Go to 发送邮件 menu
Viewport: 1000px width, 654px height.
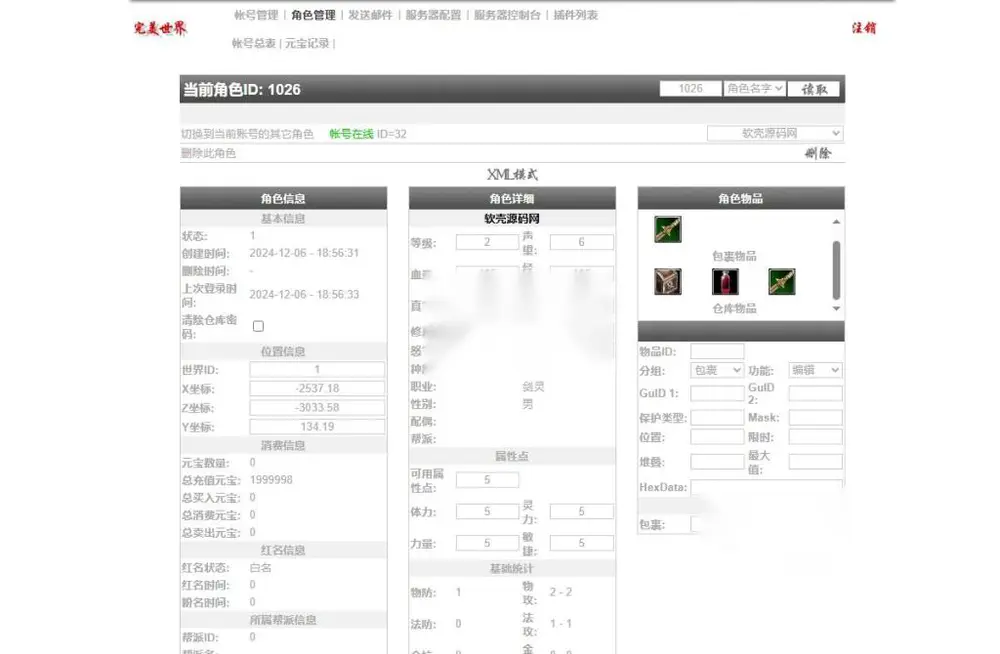point(370,15)
